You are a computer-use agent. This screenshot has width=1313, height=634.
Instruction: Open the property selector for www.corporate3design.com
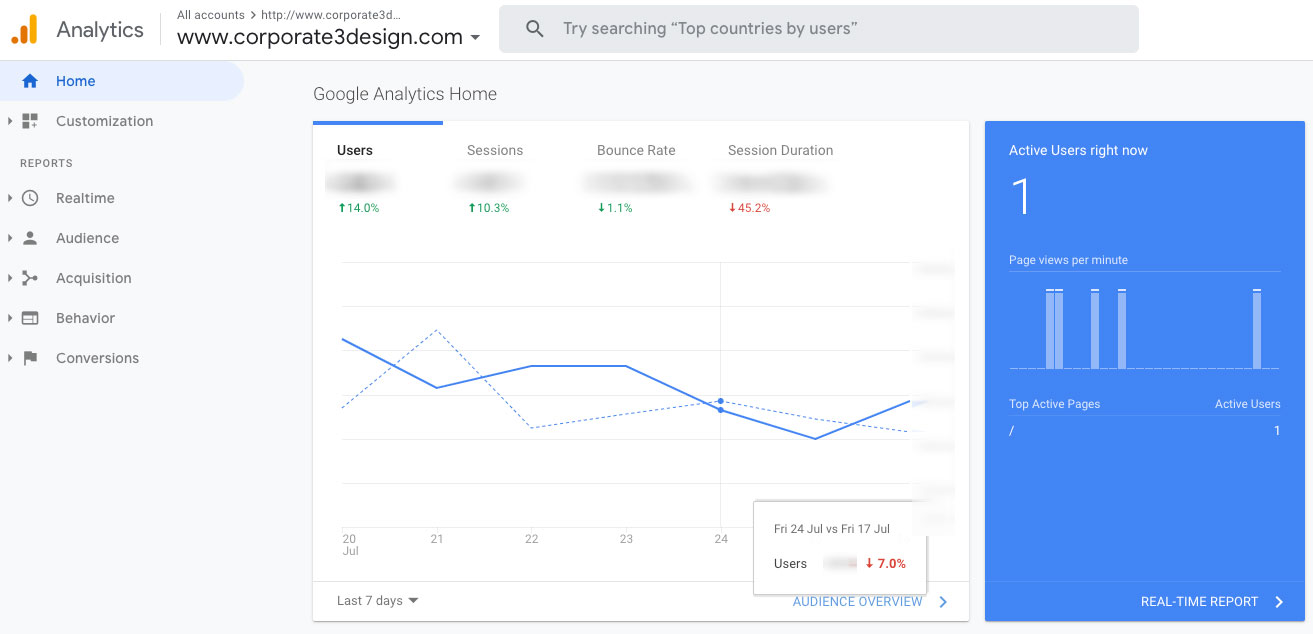[327, 37]
